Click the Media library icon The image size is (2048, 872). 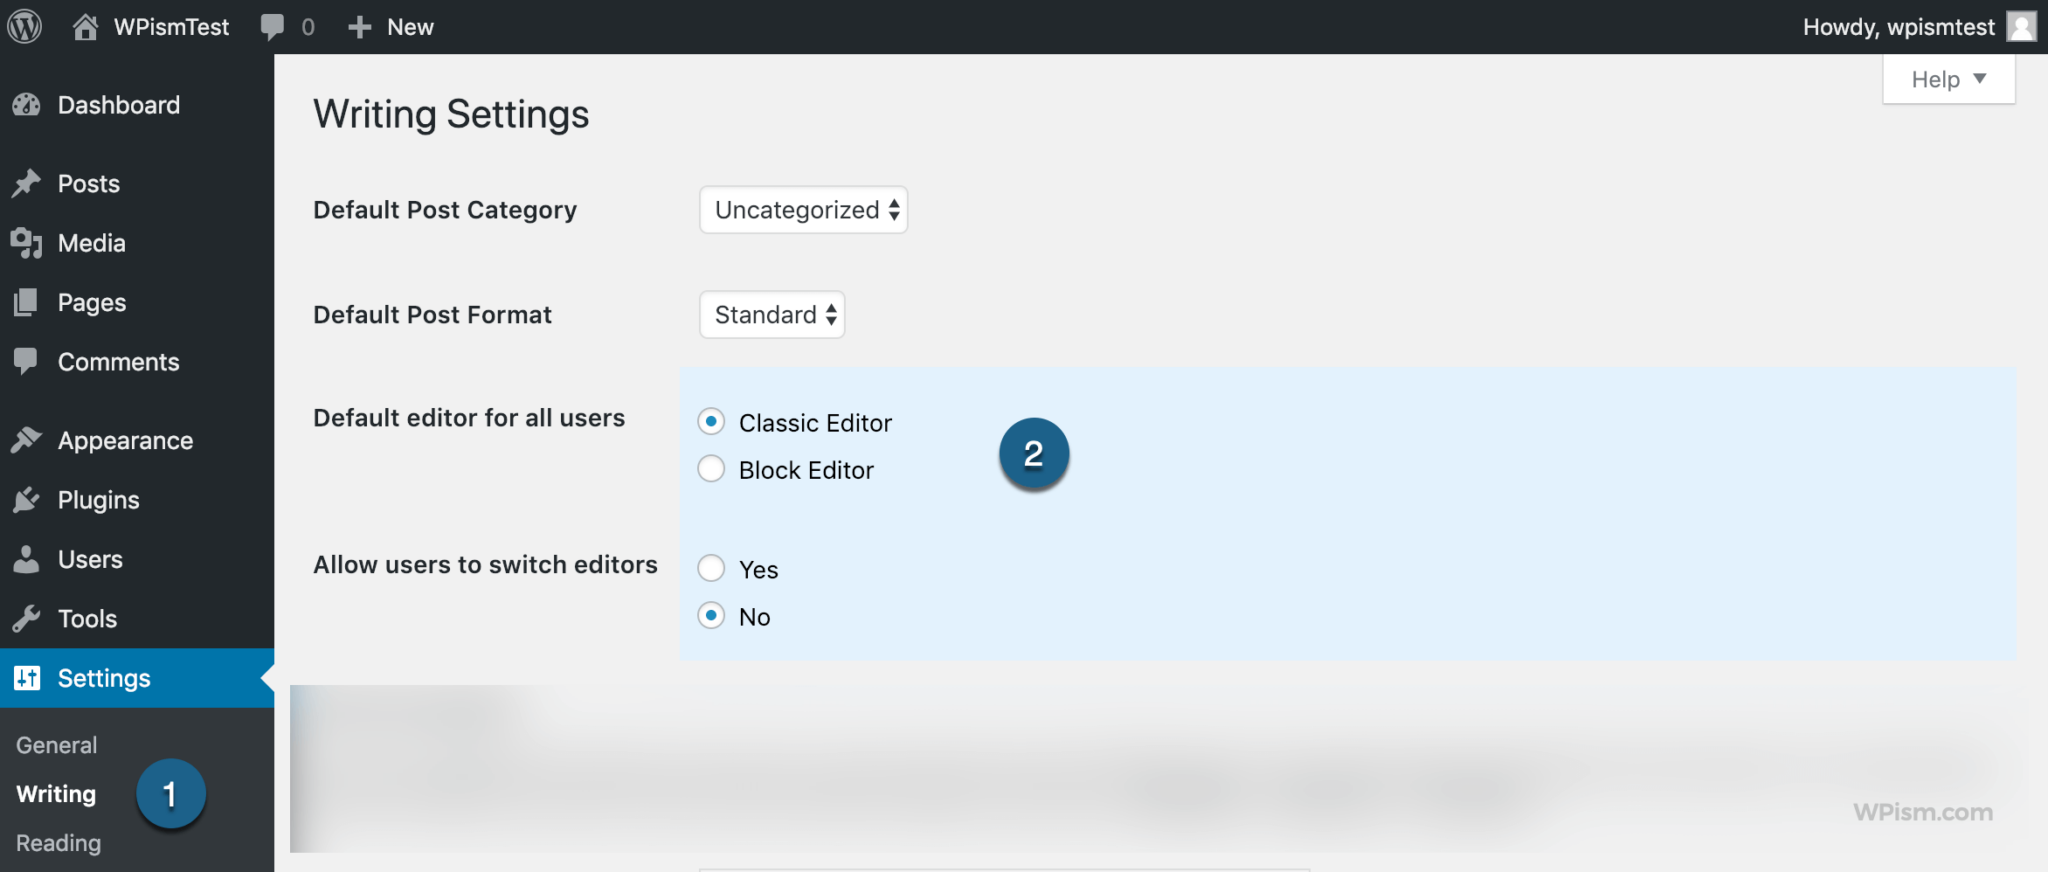27,243
